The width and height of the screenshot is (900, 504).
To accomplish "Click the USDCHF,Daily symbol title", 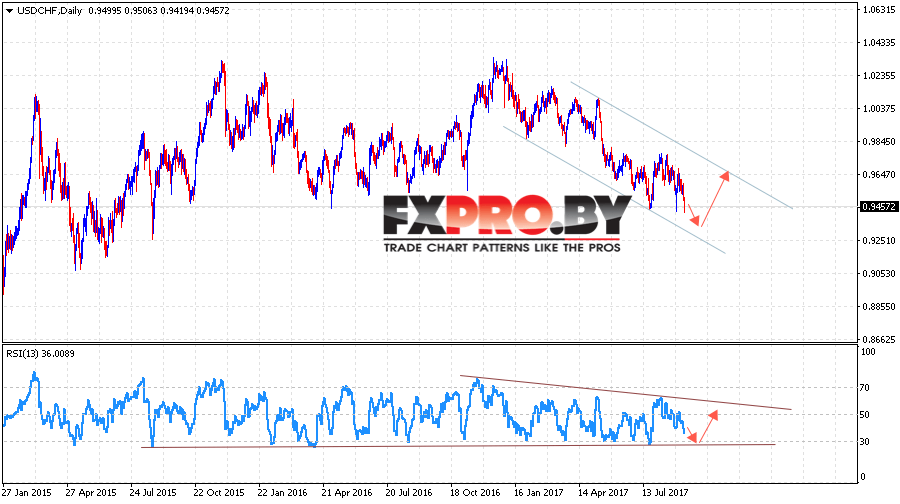I will (50, 10).
